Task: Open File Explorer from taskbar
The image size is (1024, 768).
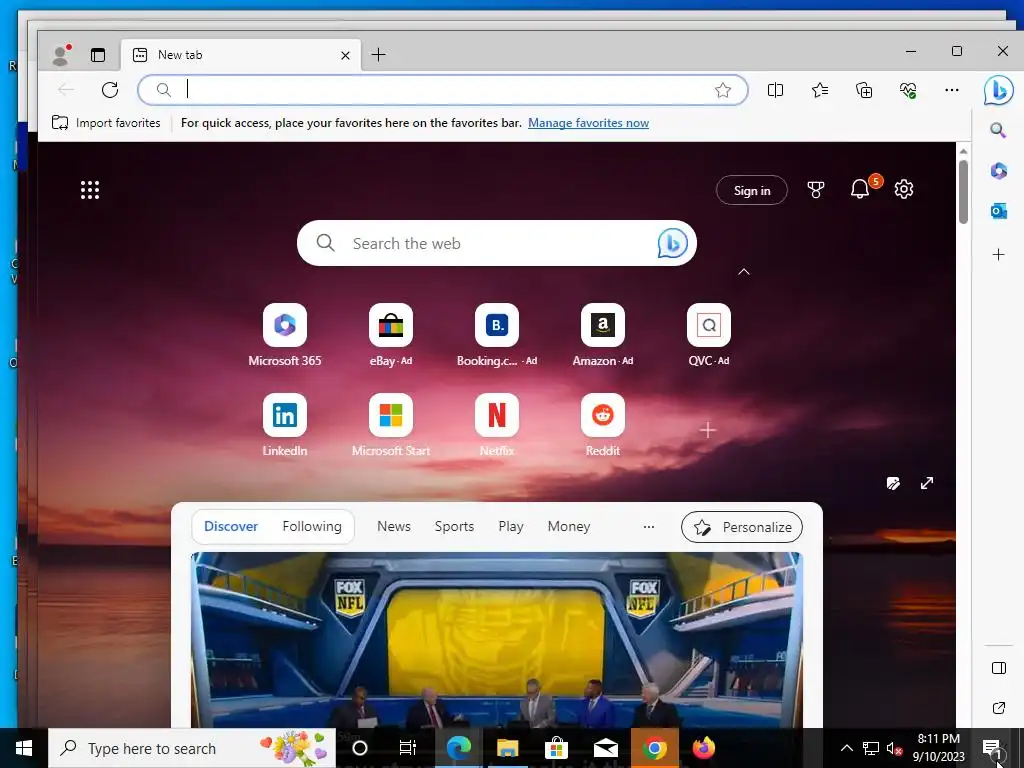Action: click(x=507, y=748)
